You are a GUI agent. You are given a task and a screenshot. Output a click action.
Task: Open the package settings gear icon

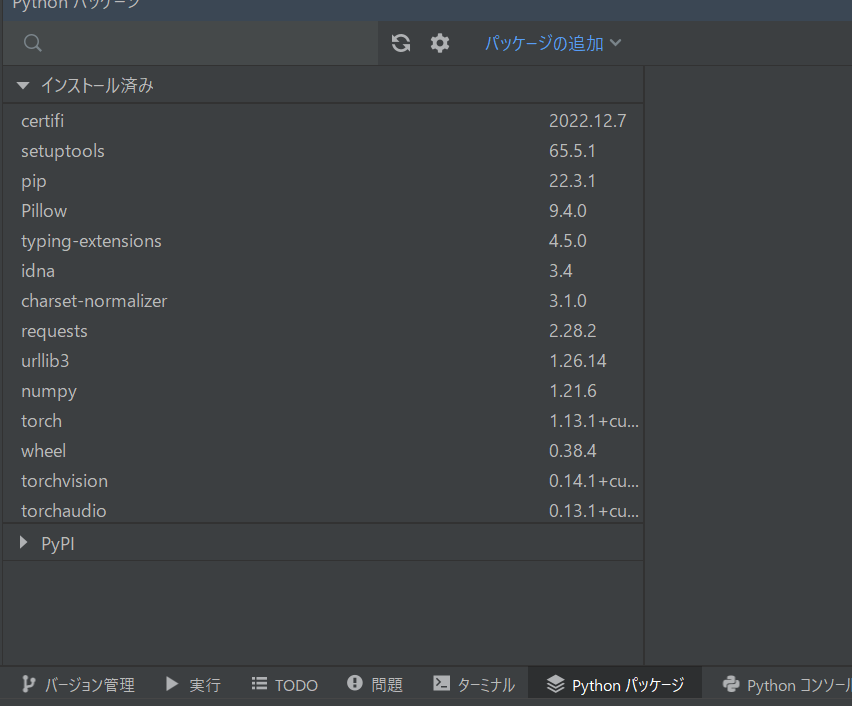coord(439,43)
